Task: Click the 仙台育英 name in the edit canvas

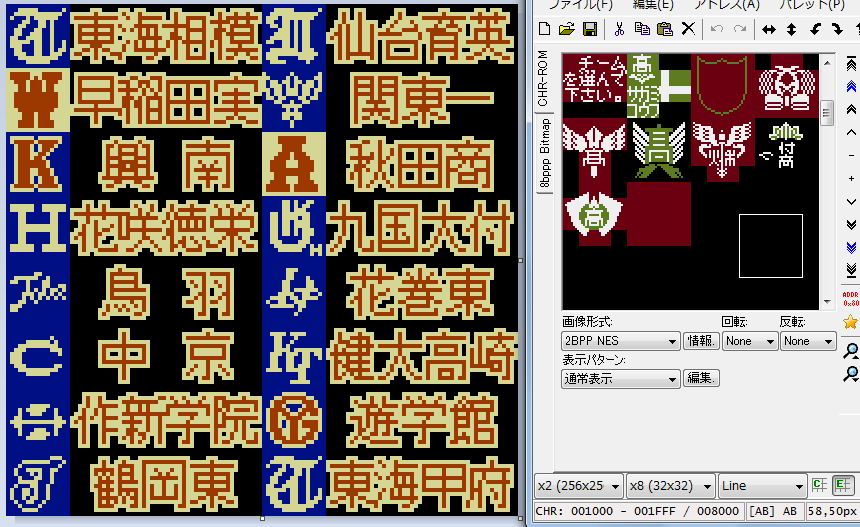Action: tap(421, 36)
